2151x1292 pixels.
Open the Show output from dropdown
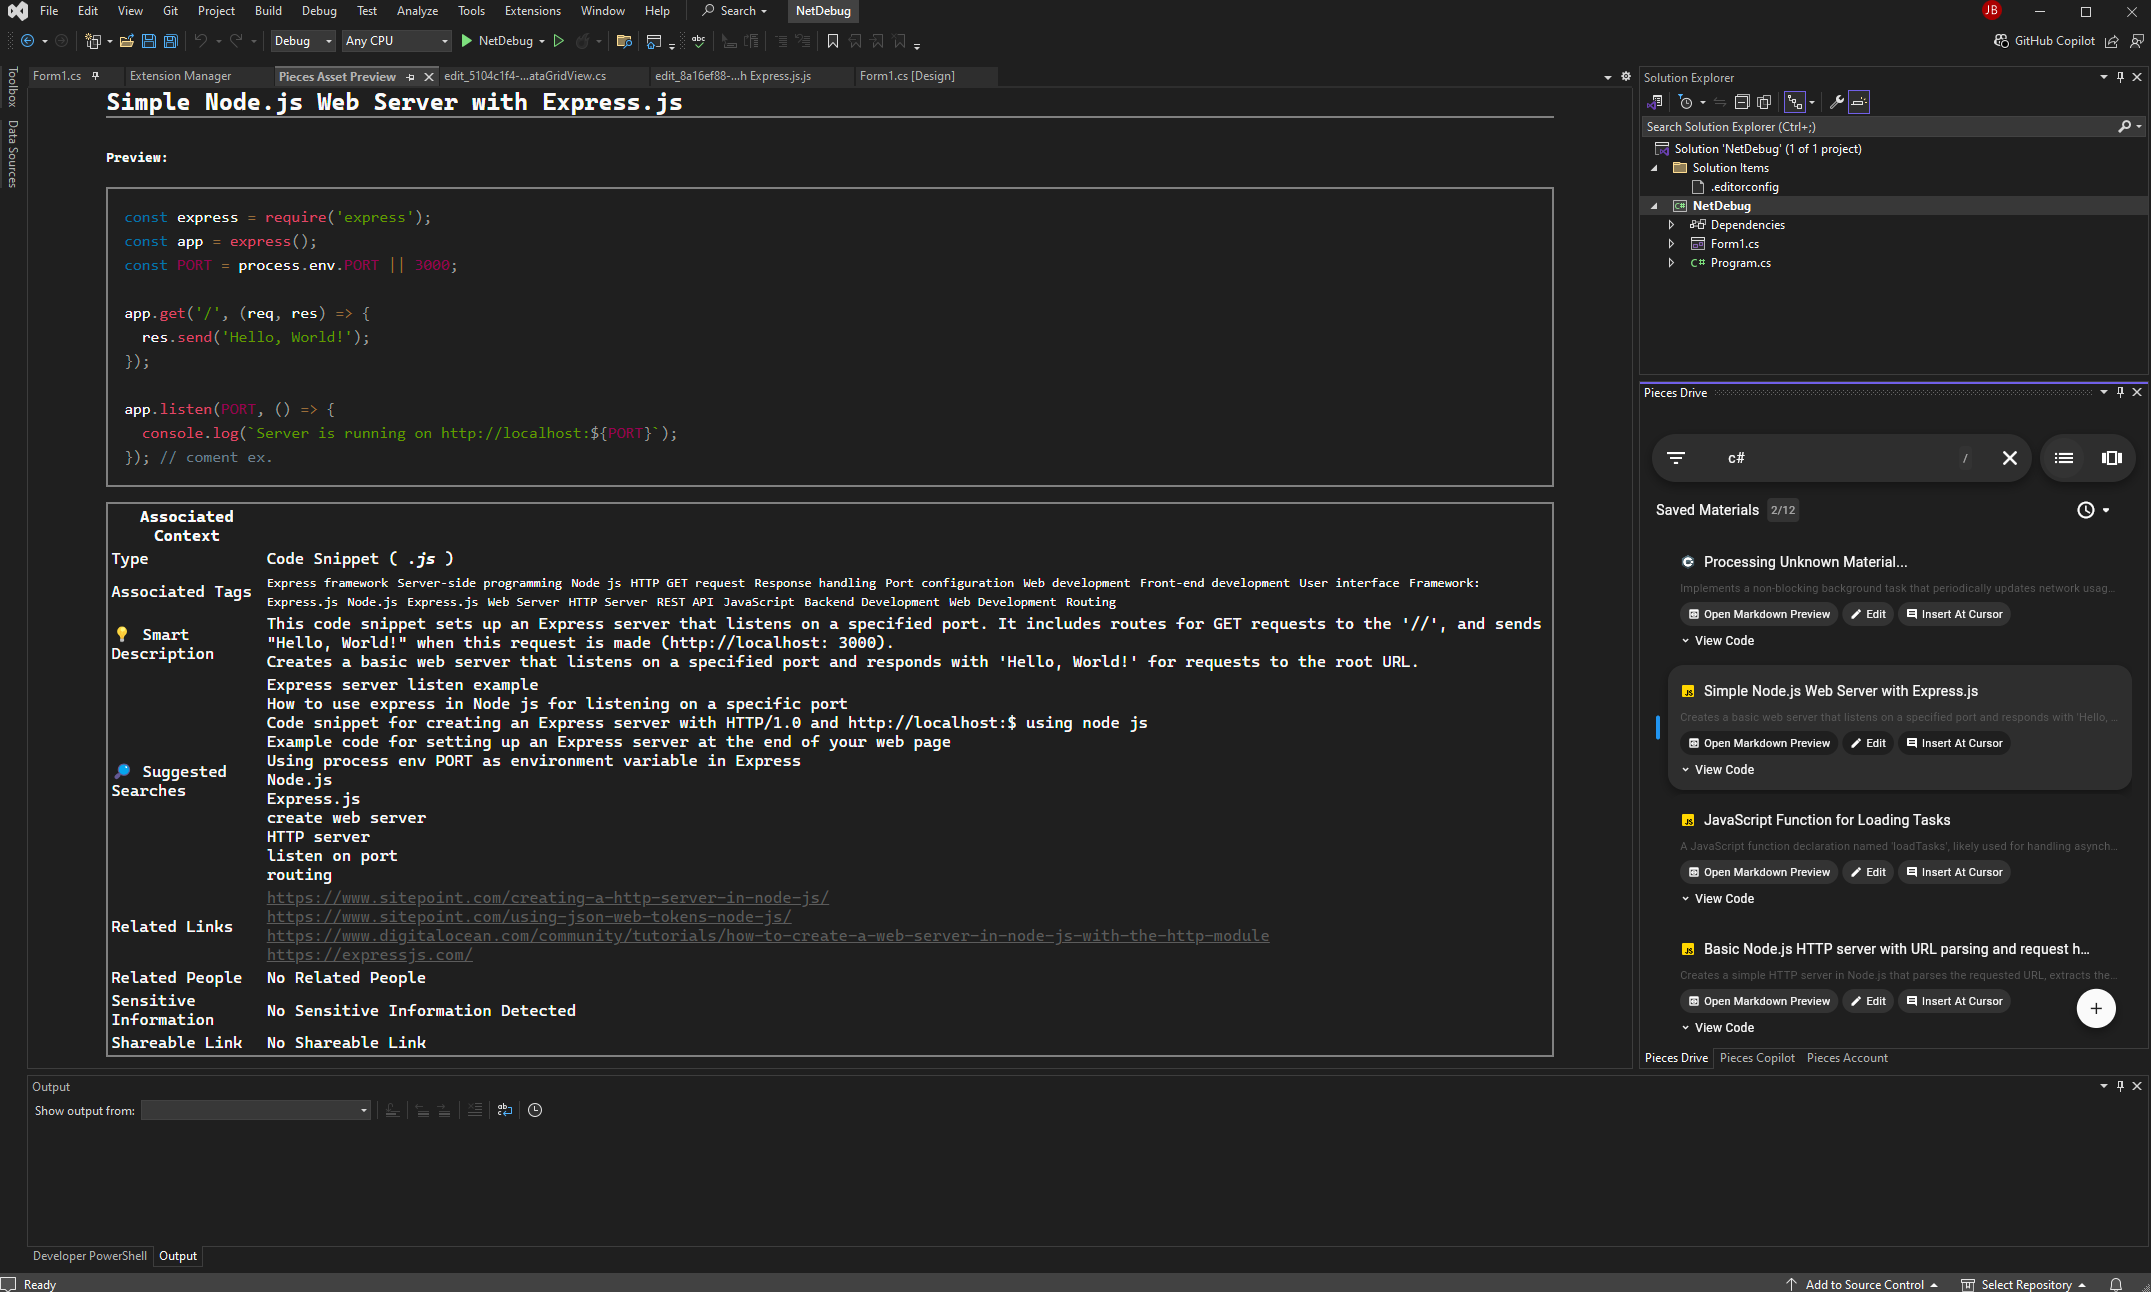(x=256, y=1110)
